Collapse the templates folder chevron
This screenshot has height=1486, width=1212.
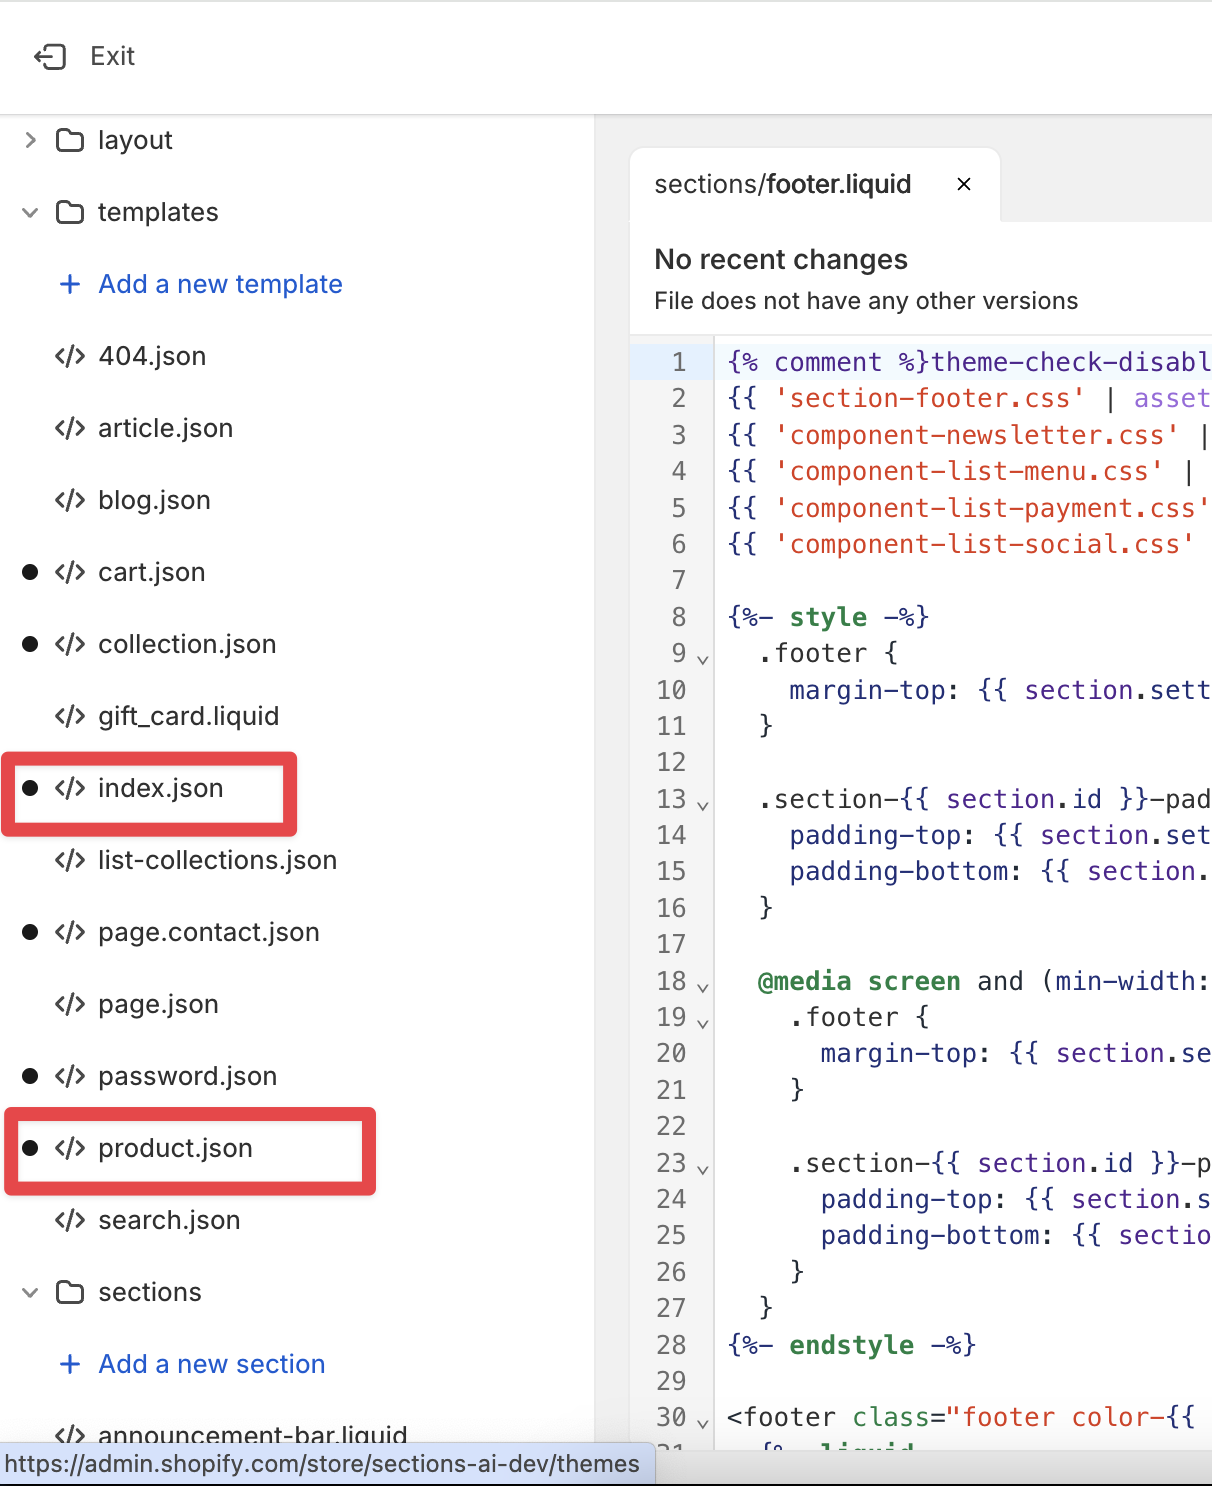click(30, 212)
